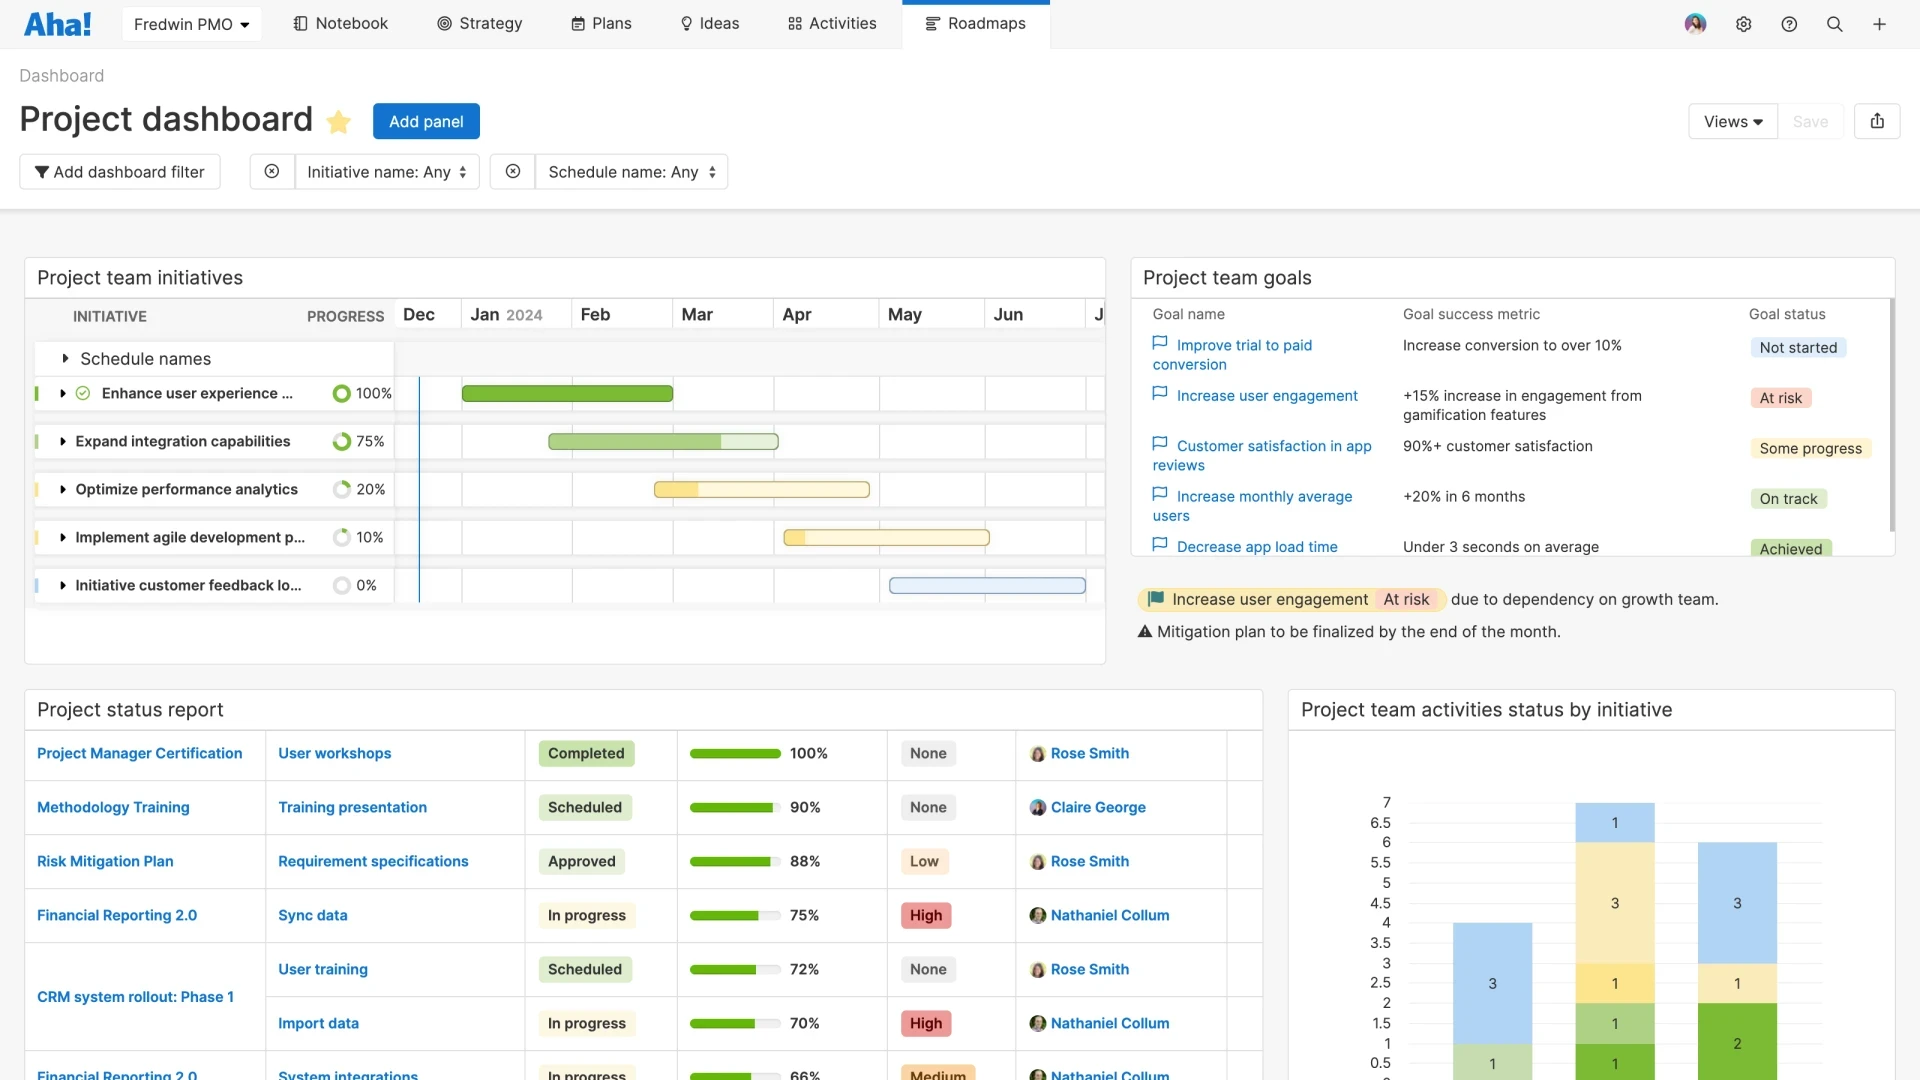Open the Fredwin PMO workspace dropdown
The image size is (1920, 1080).
pyautogui.click(x=191, y=23)
